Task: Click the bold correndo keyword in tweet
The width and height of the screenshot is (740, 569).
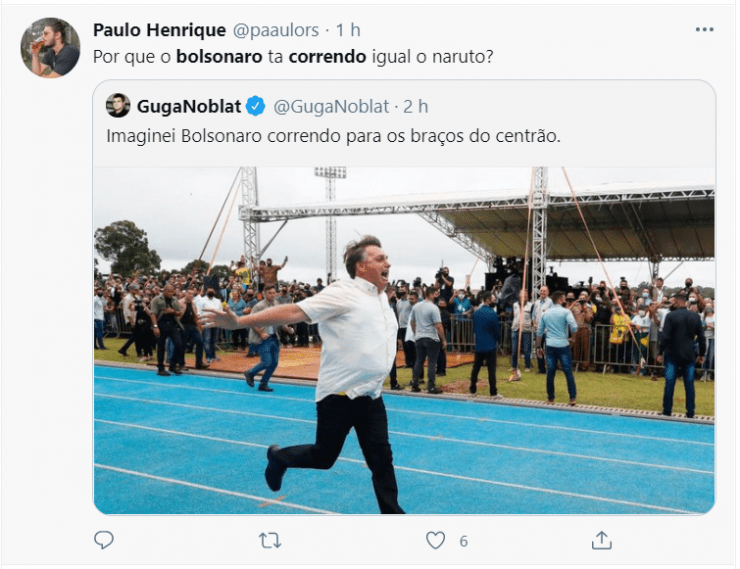Action: [x=327, y=57]
